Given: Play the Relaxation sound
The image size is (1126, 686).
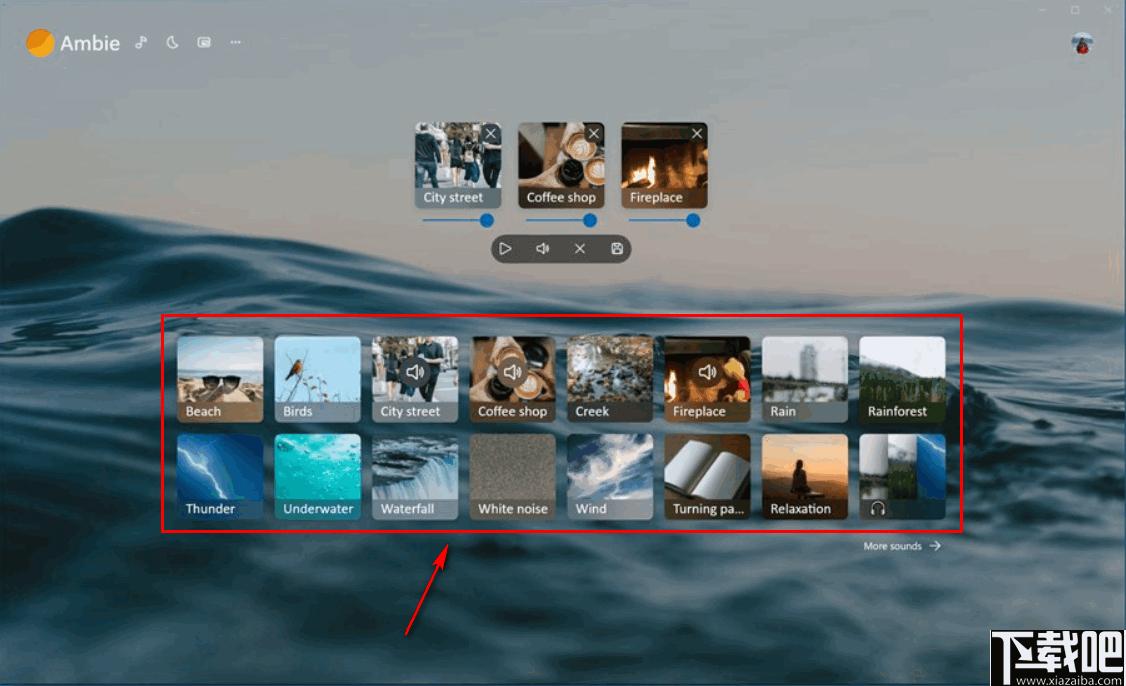Looking at the screenshot, I should 805,476.
